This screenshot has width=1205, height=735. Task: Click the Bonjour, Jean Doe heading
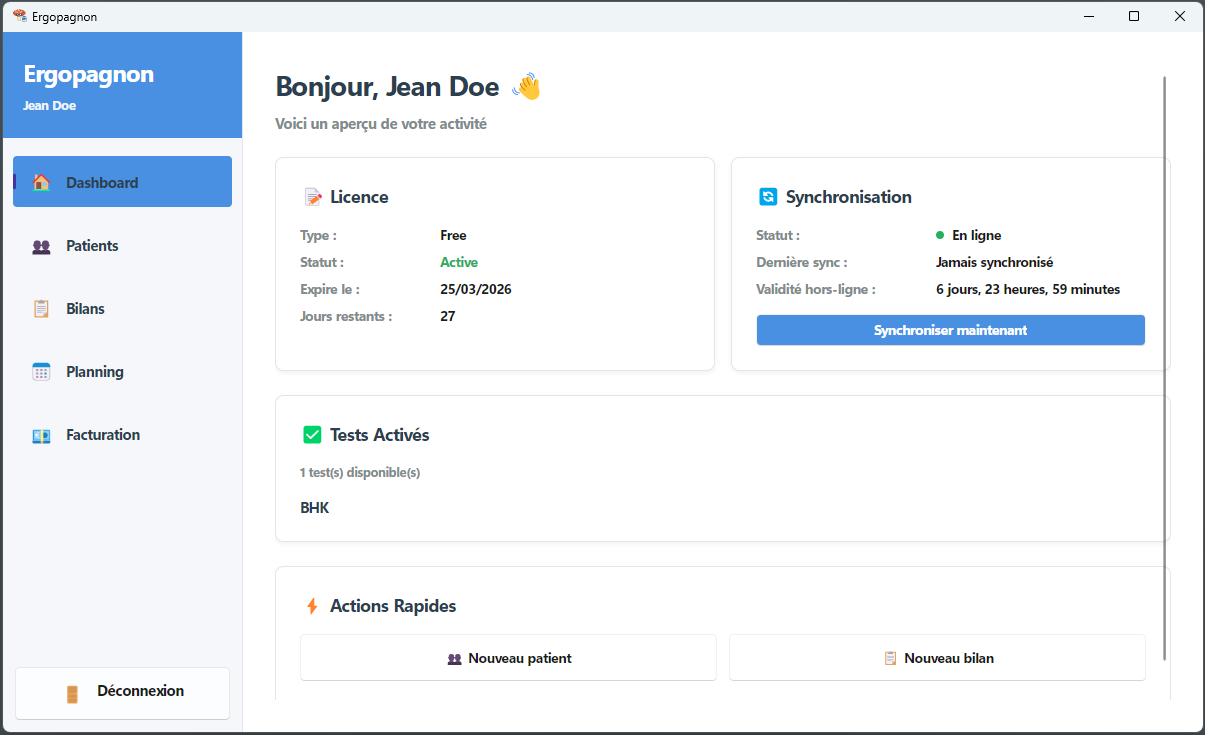[387, 87]
